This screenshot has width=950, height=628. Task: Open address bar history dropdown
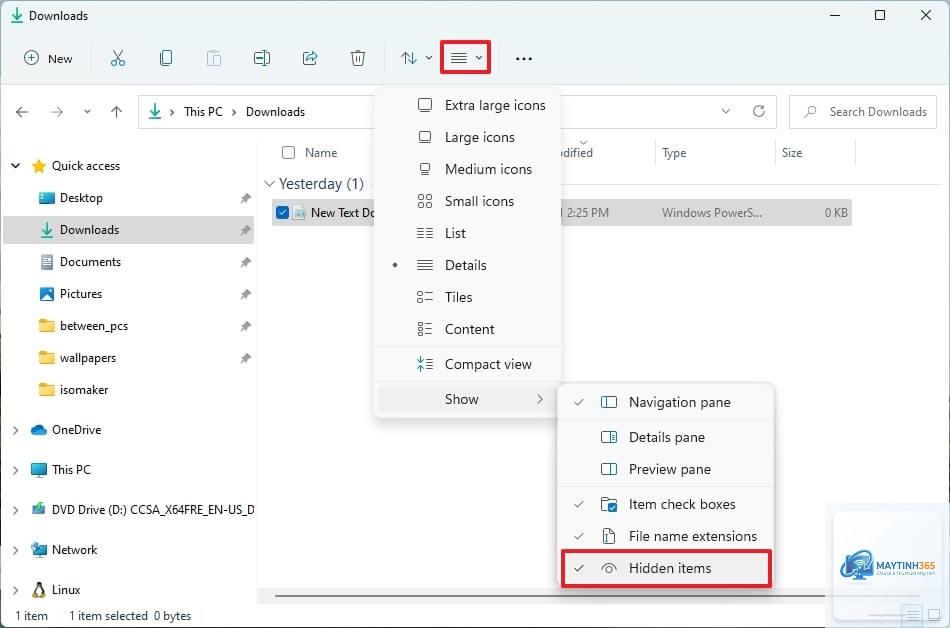point(726,111)
